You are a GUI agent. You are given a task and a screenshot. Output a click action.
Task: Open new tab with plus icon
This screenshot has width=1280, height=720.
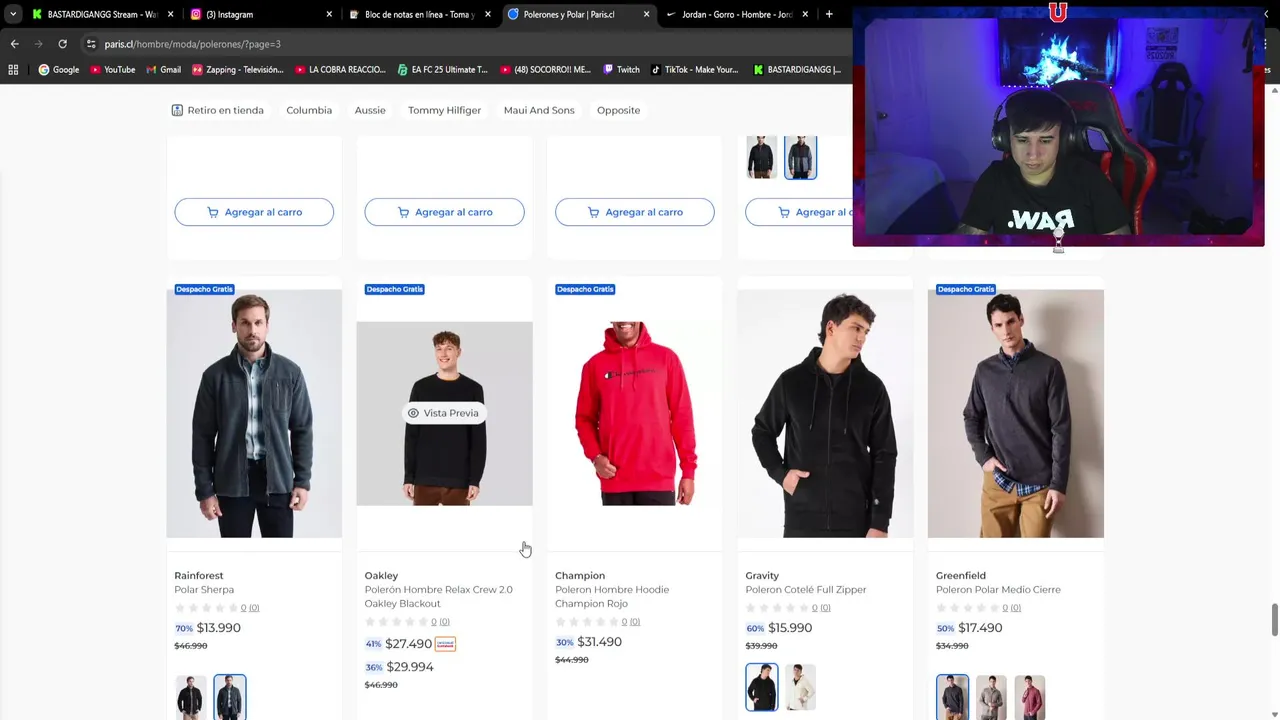coord(829,14)
